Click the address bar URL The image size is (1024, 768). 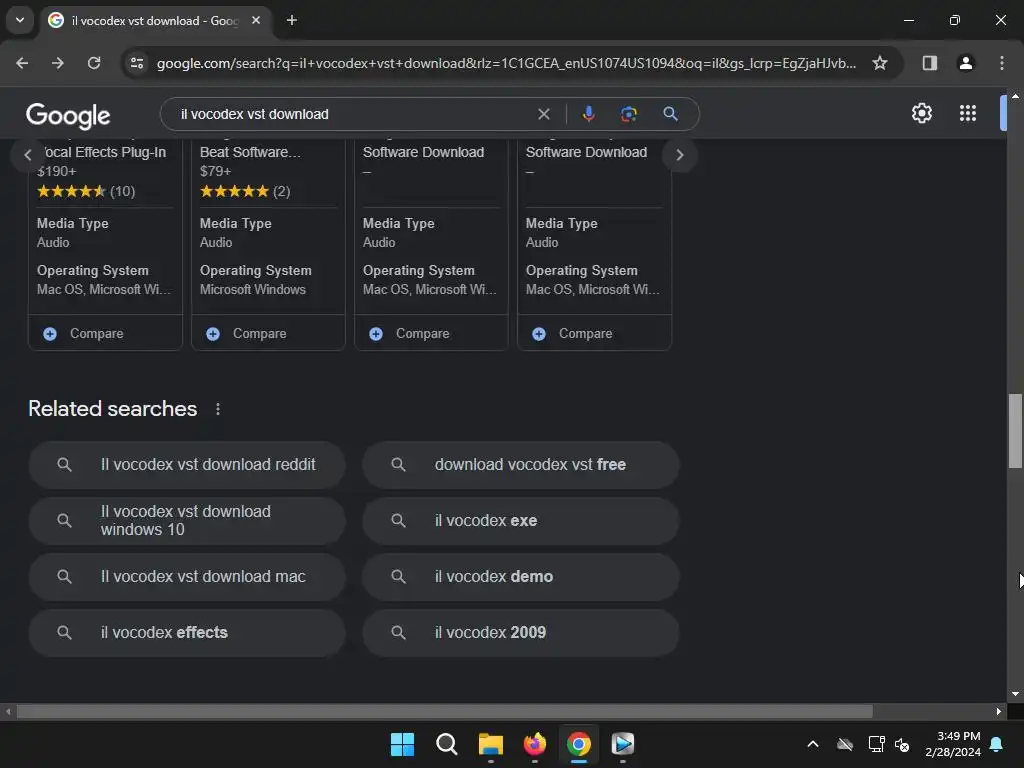506,63
